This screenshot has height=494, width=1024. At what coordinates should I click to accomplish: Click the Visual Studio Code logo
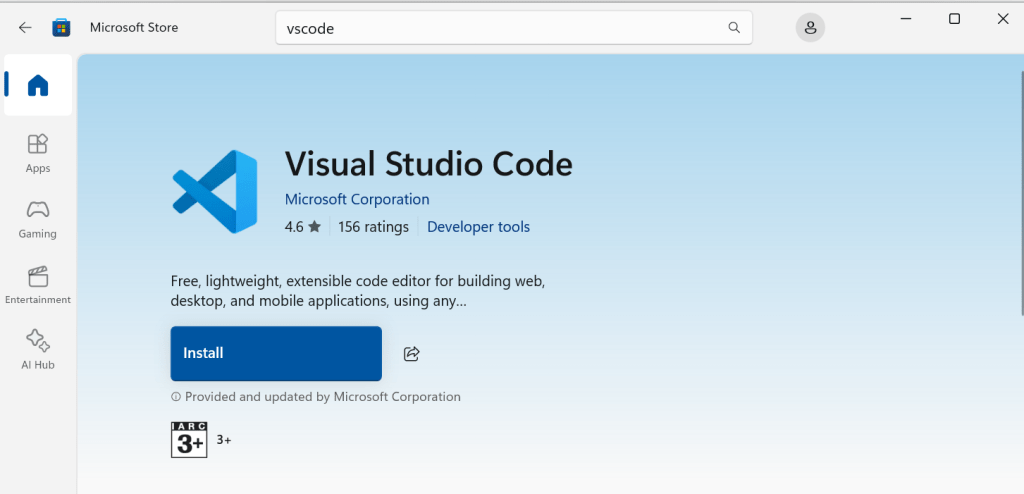click(215, 191)
